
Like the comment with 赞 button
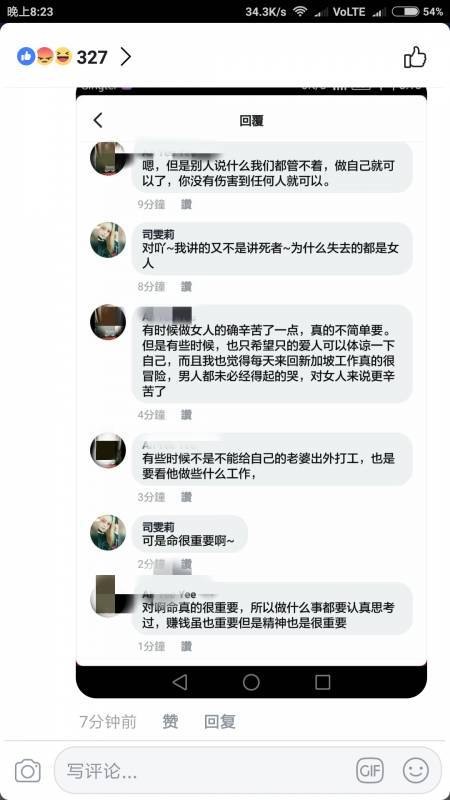(170, 721)
